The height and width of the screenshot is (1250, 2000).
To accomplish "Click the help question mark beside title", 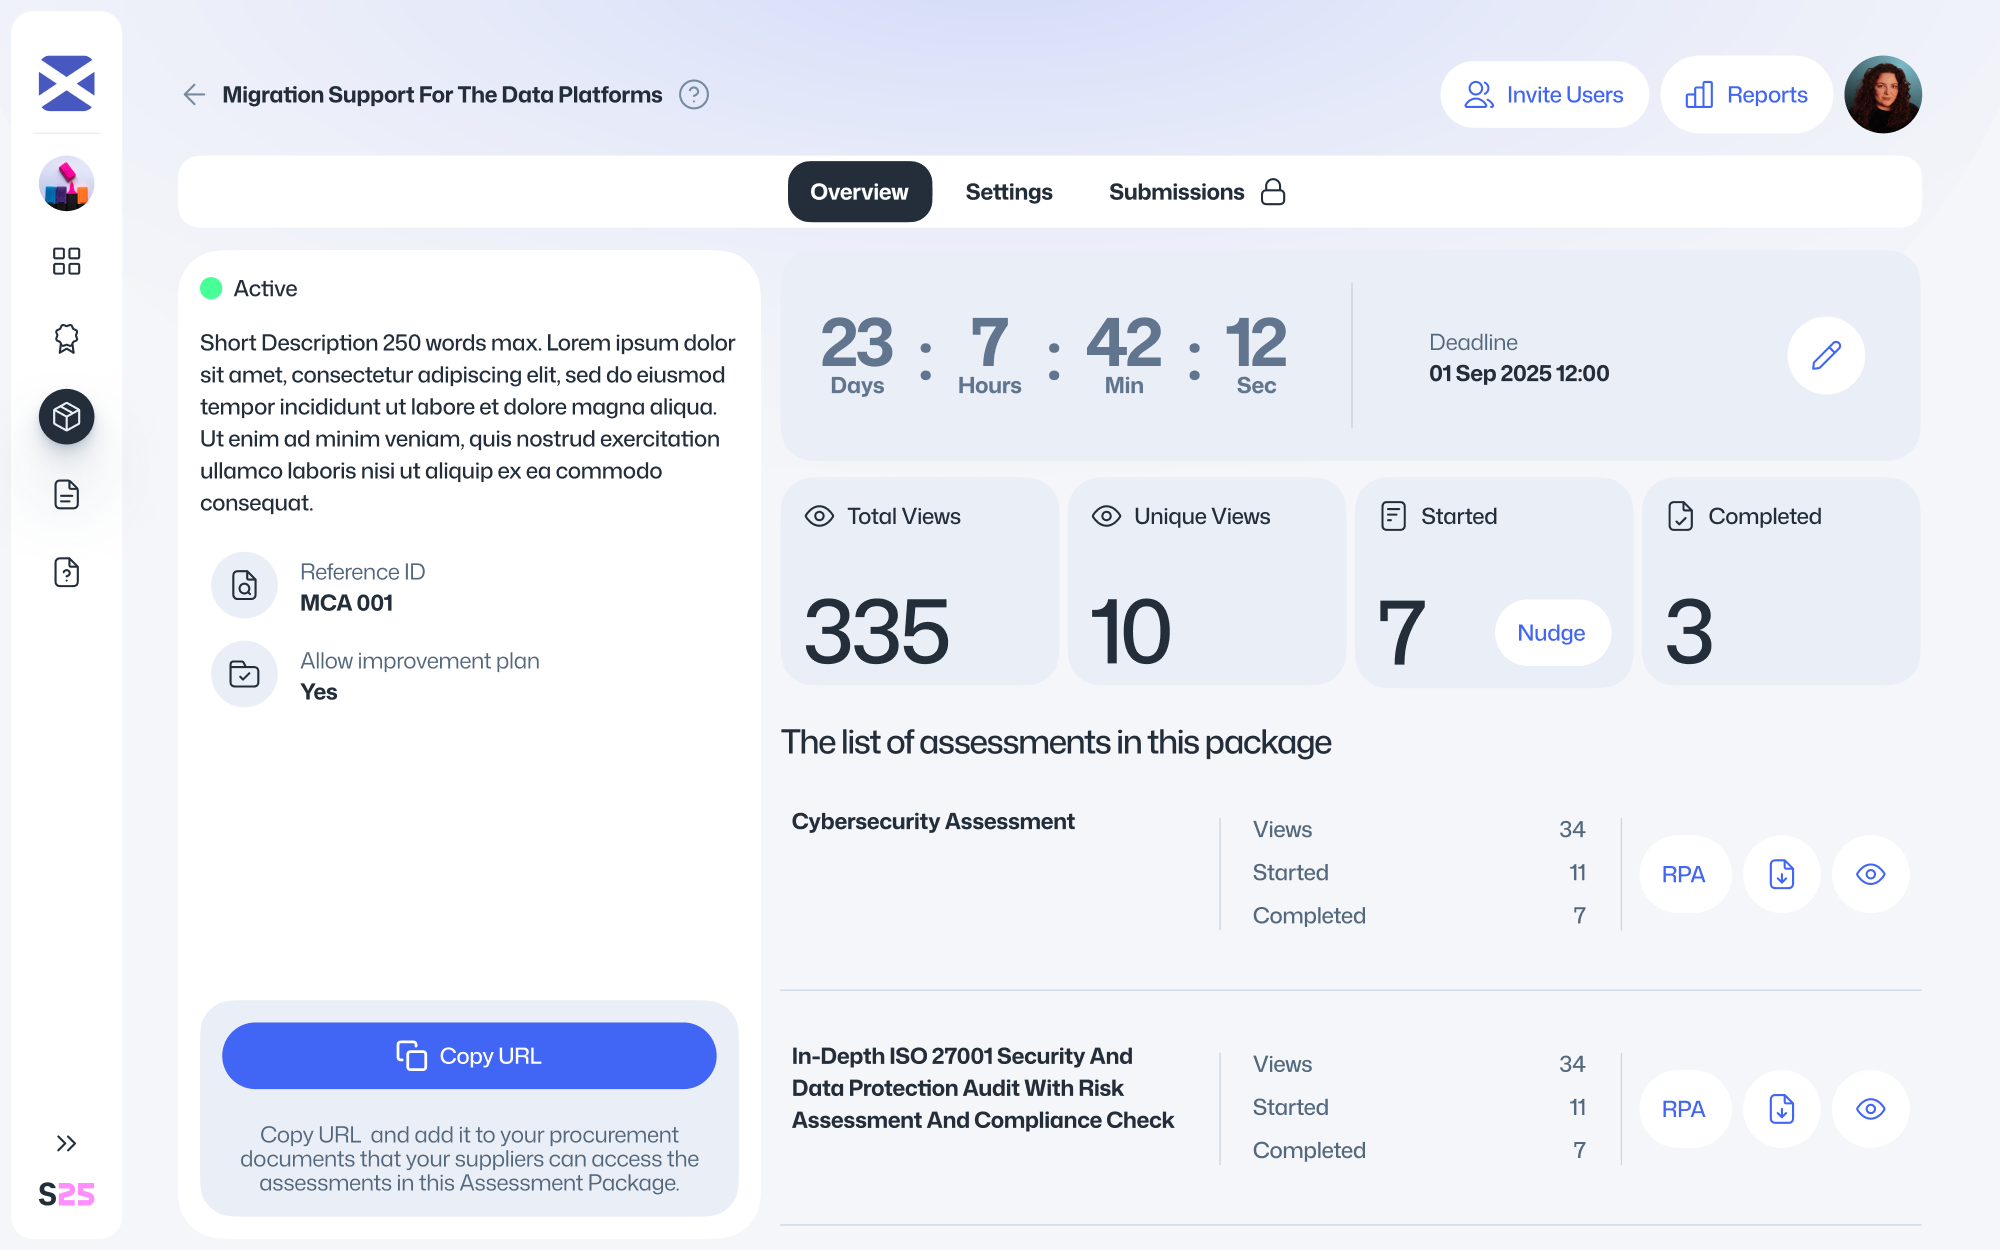I will click(693, 95).
